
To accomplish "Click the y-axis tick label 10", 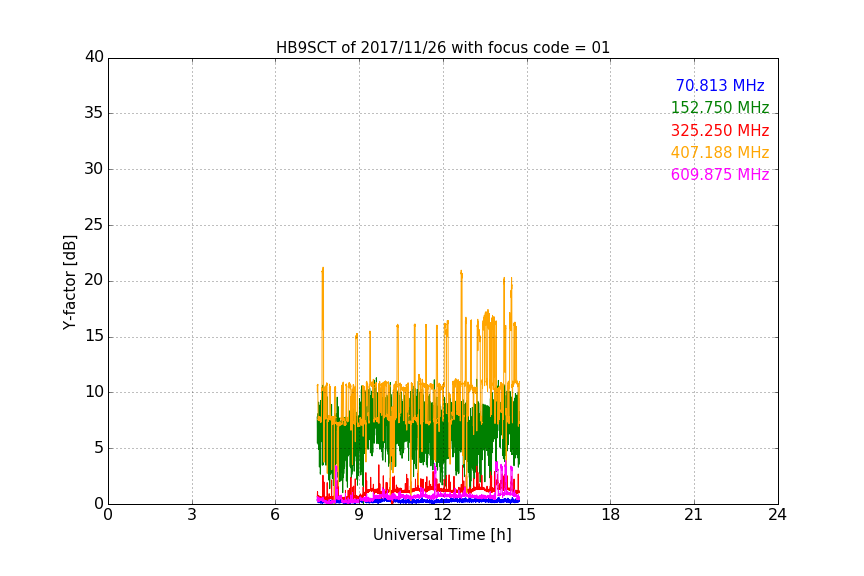I will 94,392.
